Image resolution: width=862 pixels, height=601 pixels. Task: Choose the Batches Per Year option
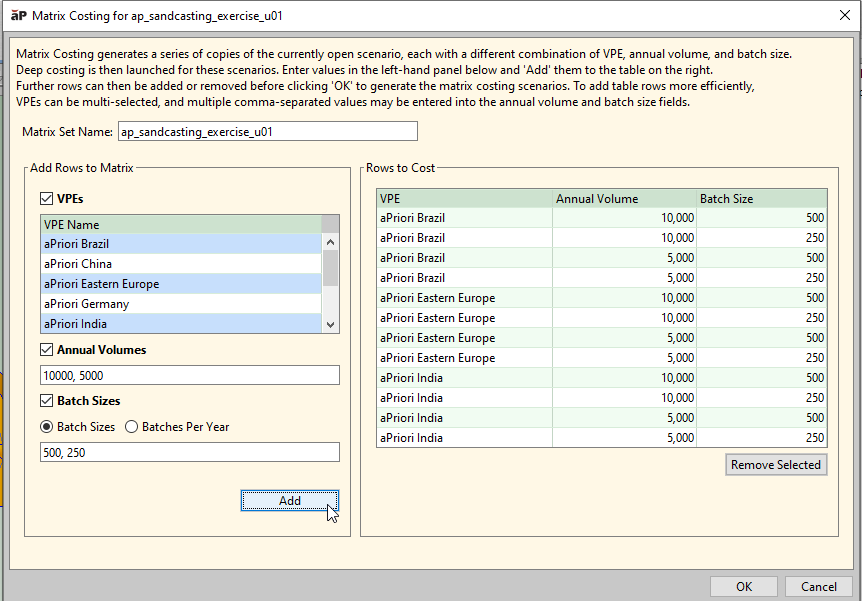coord(132,427)
